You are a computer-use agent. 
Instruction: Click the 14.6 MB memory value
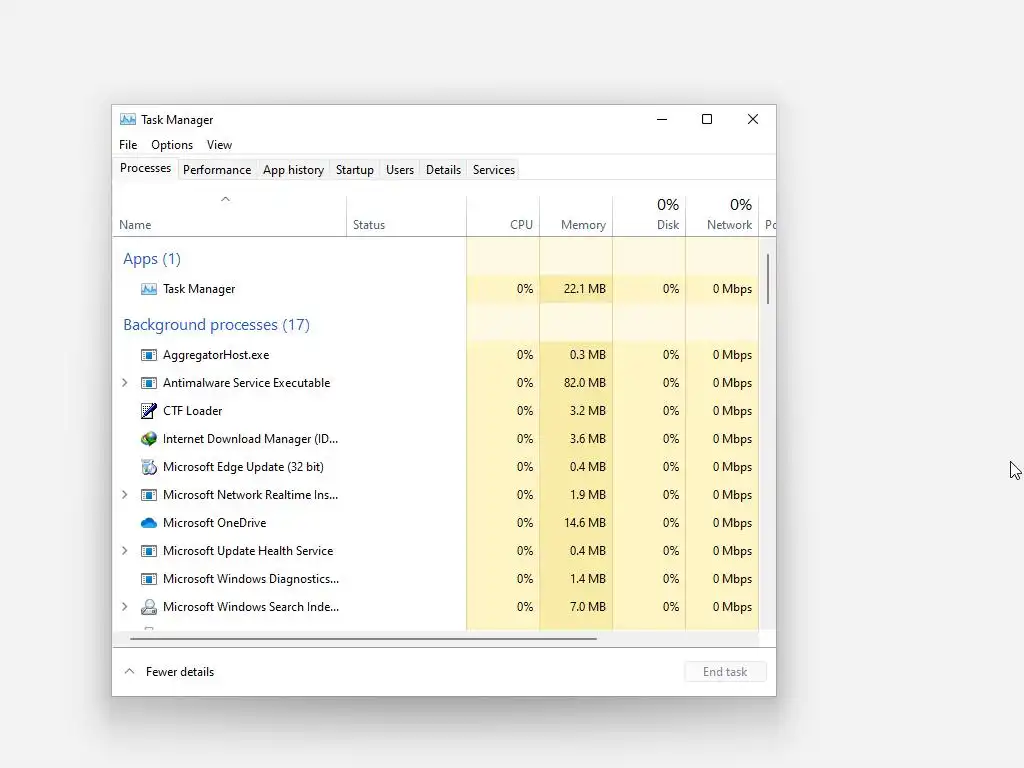tap(584, 523)
